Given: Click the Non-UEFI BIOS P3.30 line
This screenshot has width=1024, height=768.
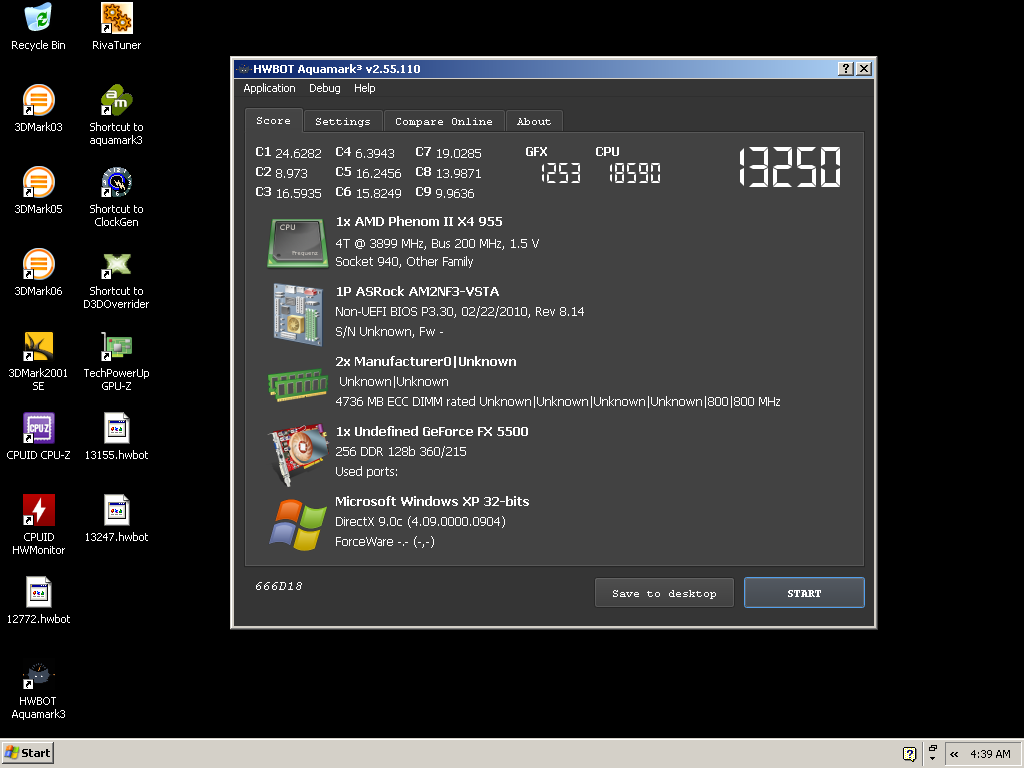Looking at the screenshot, I should (460, 312).
